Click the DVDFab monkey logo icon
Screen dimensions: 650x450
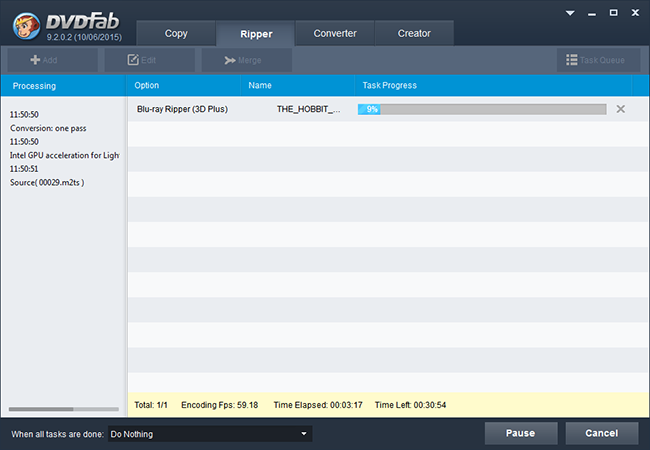pos(27,26)
